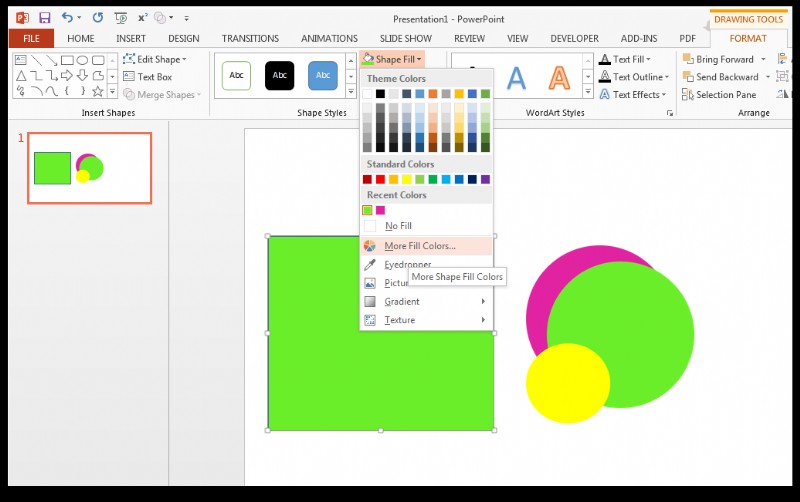Choose the 5-point Star shape

point(98,91)
